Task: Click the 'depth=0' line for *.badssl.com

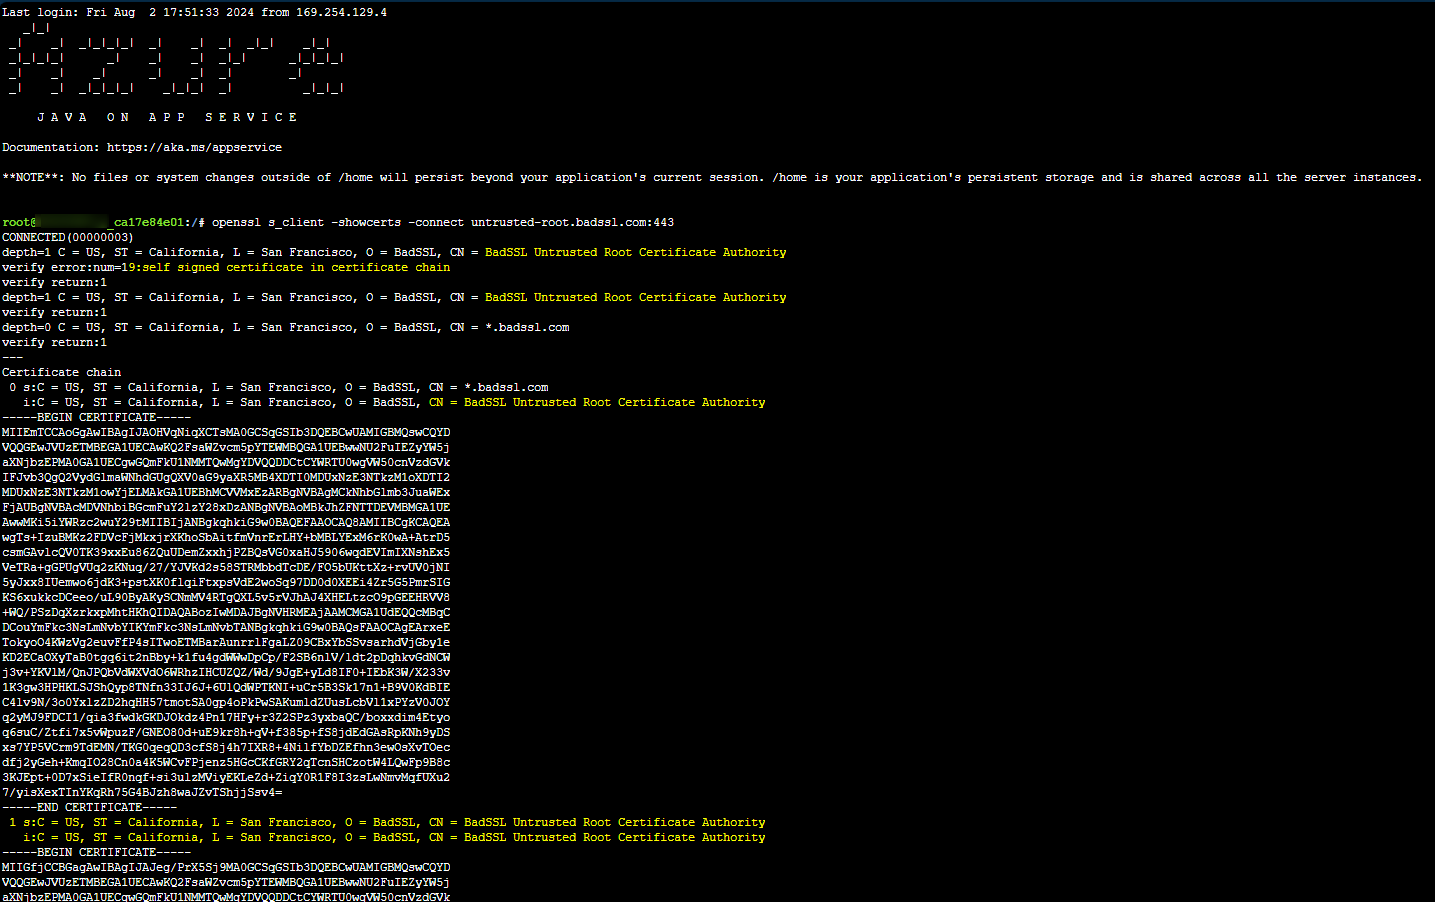Action: (x=285, y=327)
